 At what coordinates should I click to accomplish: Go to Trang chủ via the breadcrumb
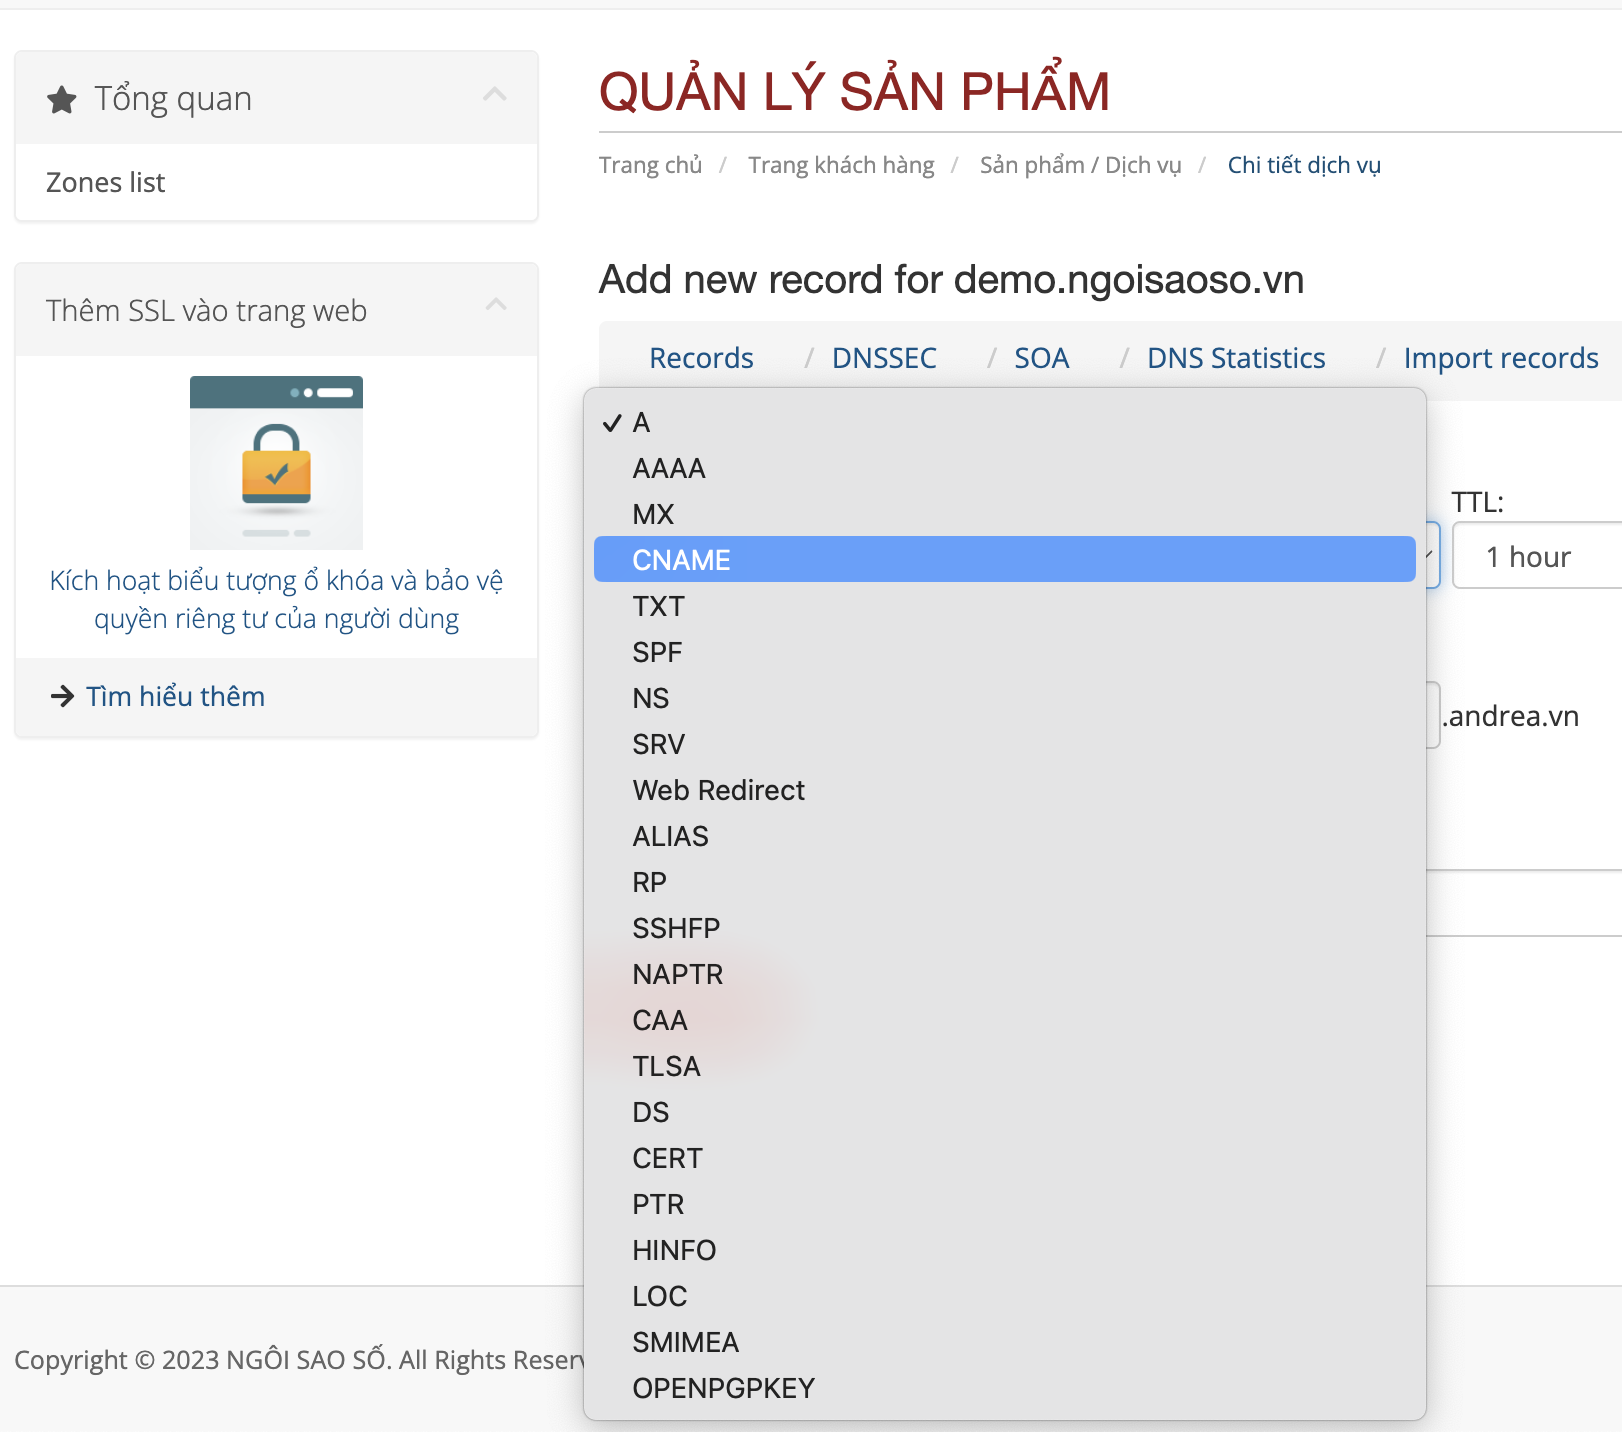[650, 164]
